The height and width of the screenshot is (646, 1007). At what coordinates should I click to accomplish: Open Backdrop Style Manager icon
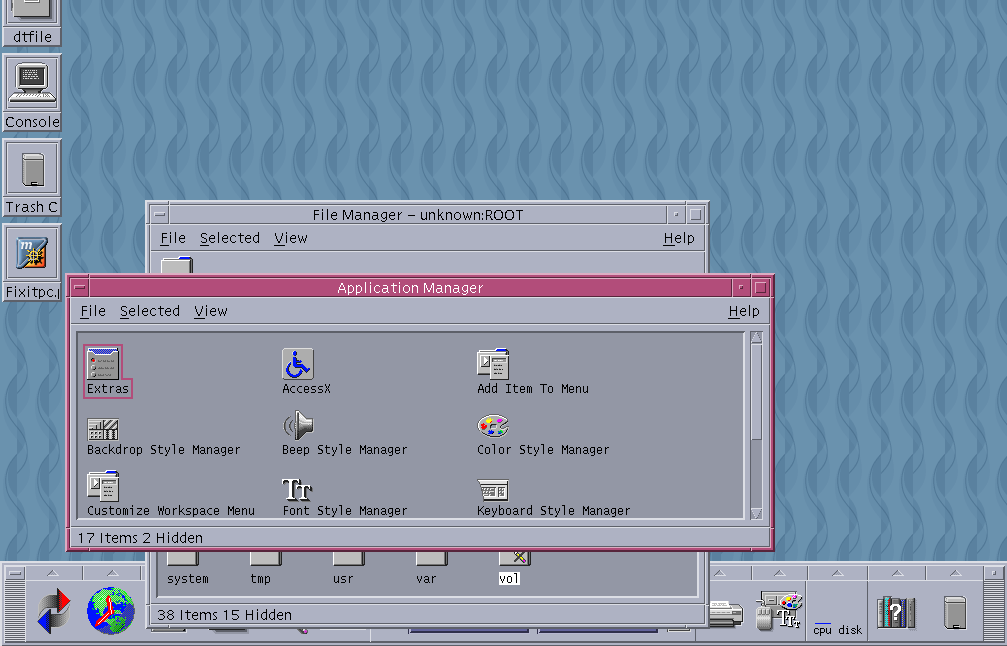click(103, 429)
